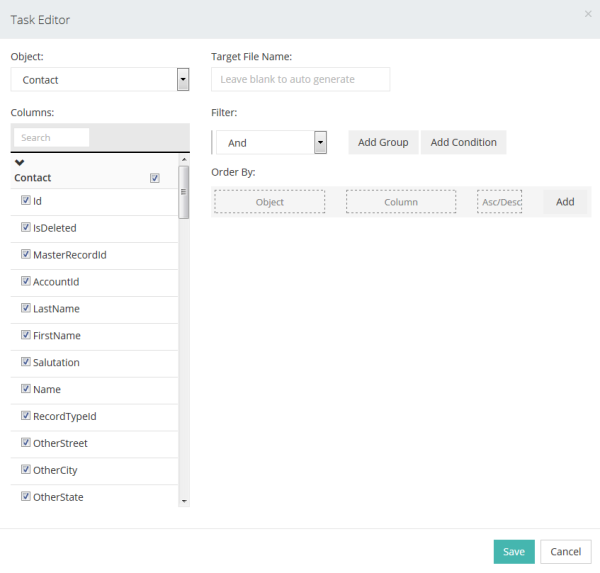Viewport: 600px width, 573px height.
Task: Click the columns Search box
Action: (54, 138)
